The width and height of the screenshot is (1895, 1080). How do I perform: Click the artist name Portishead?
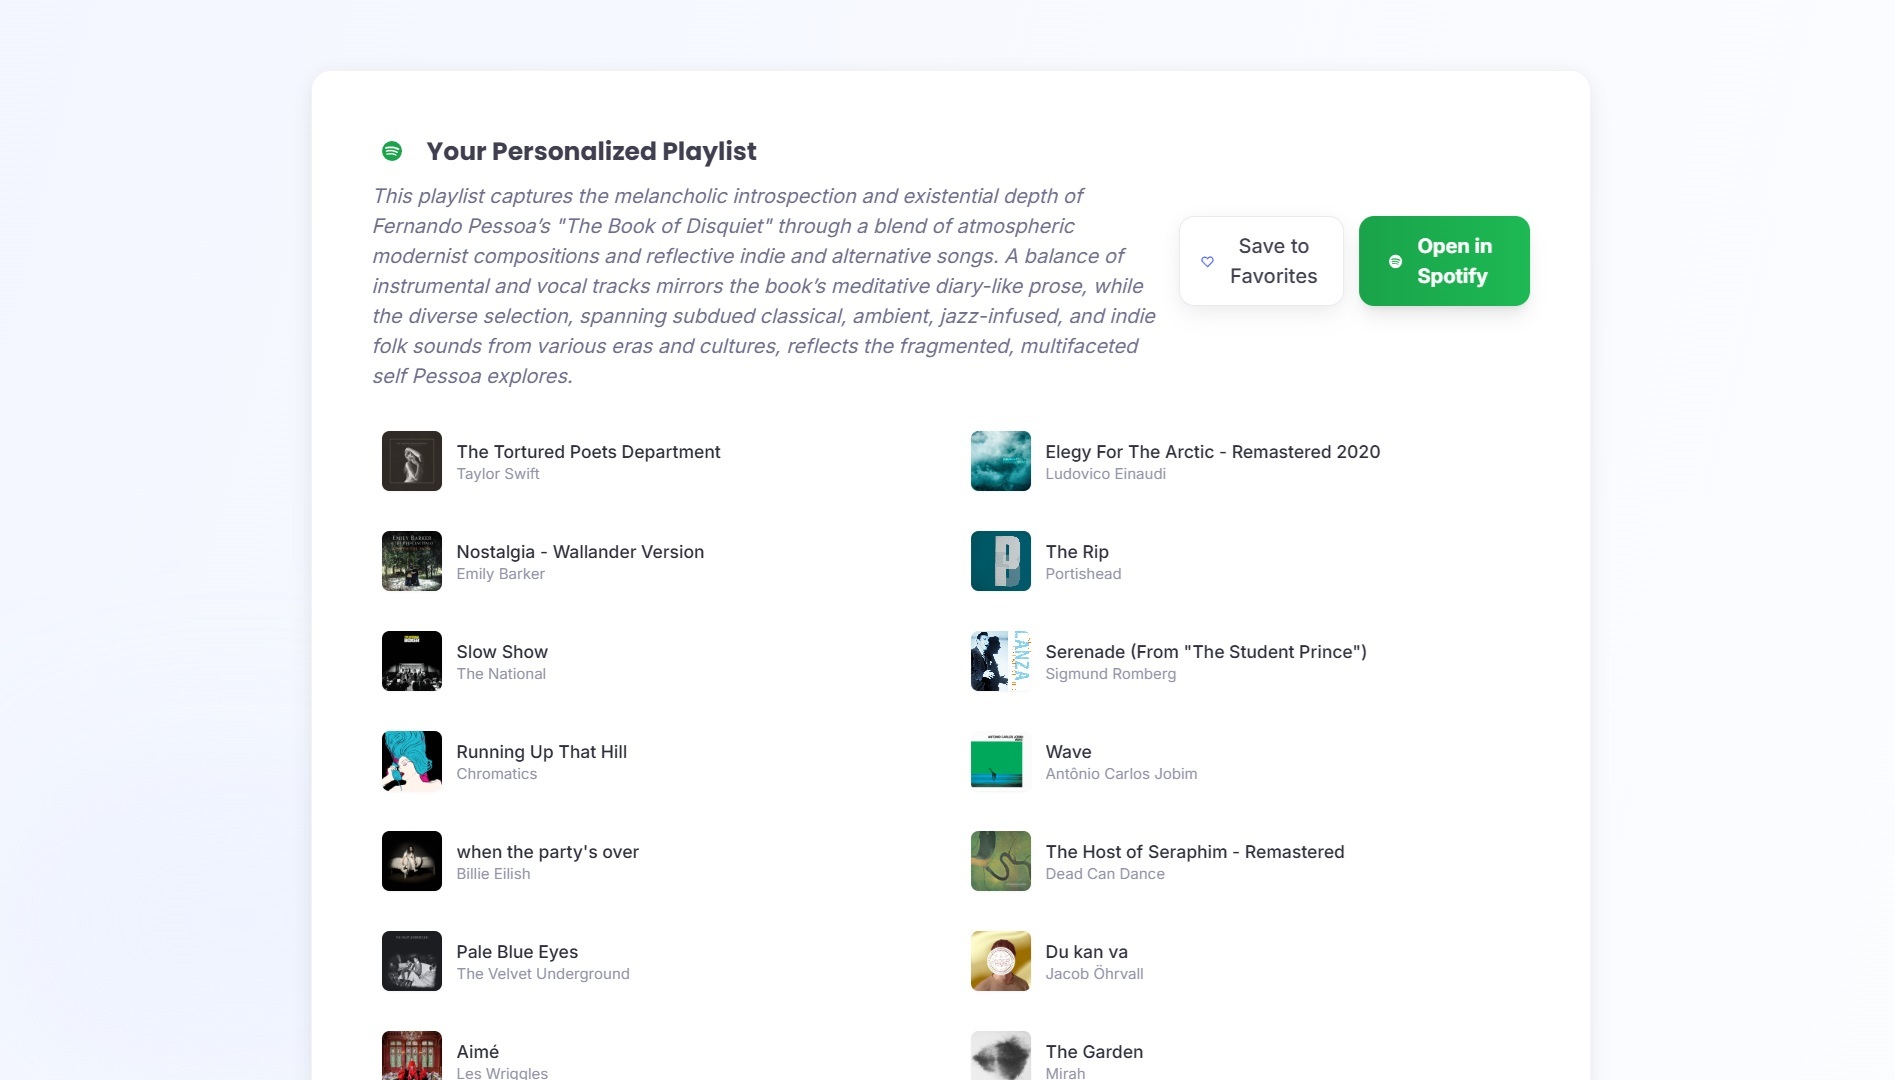tap(1083, 574)
